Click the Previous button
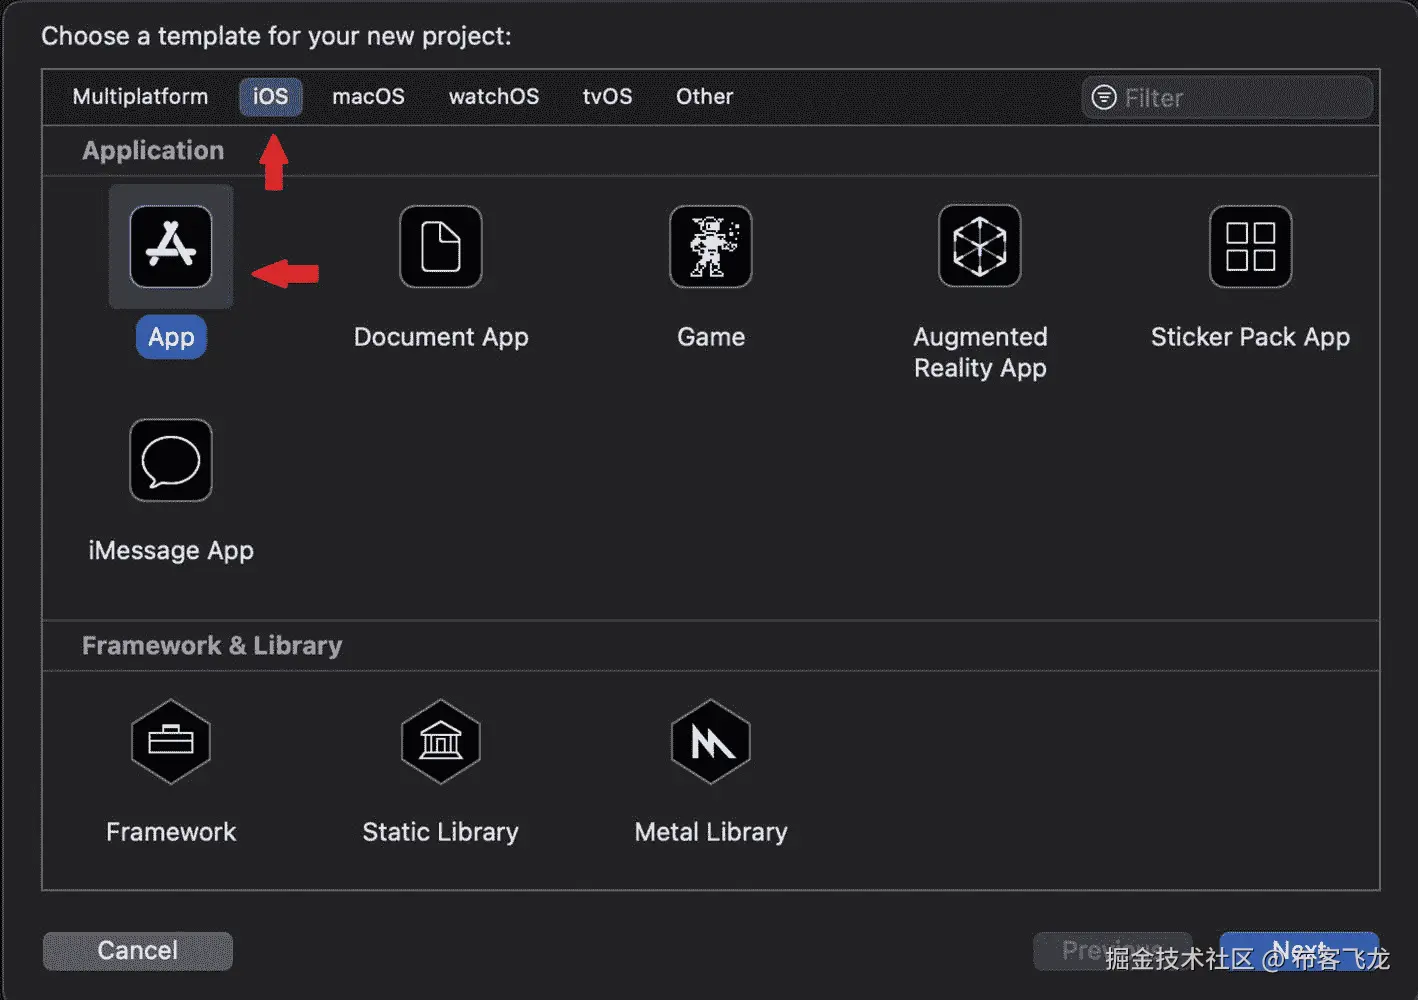 tap(1112, 950)
